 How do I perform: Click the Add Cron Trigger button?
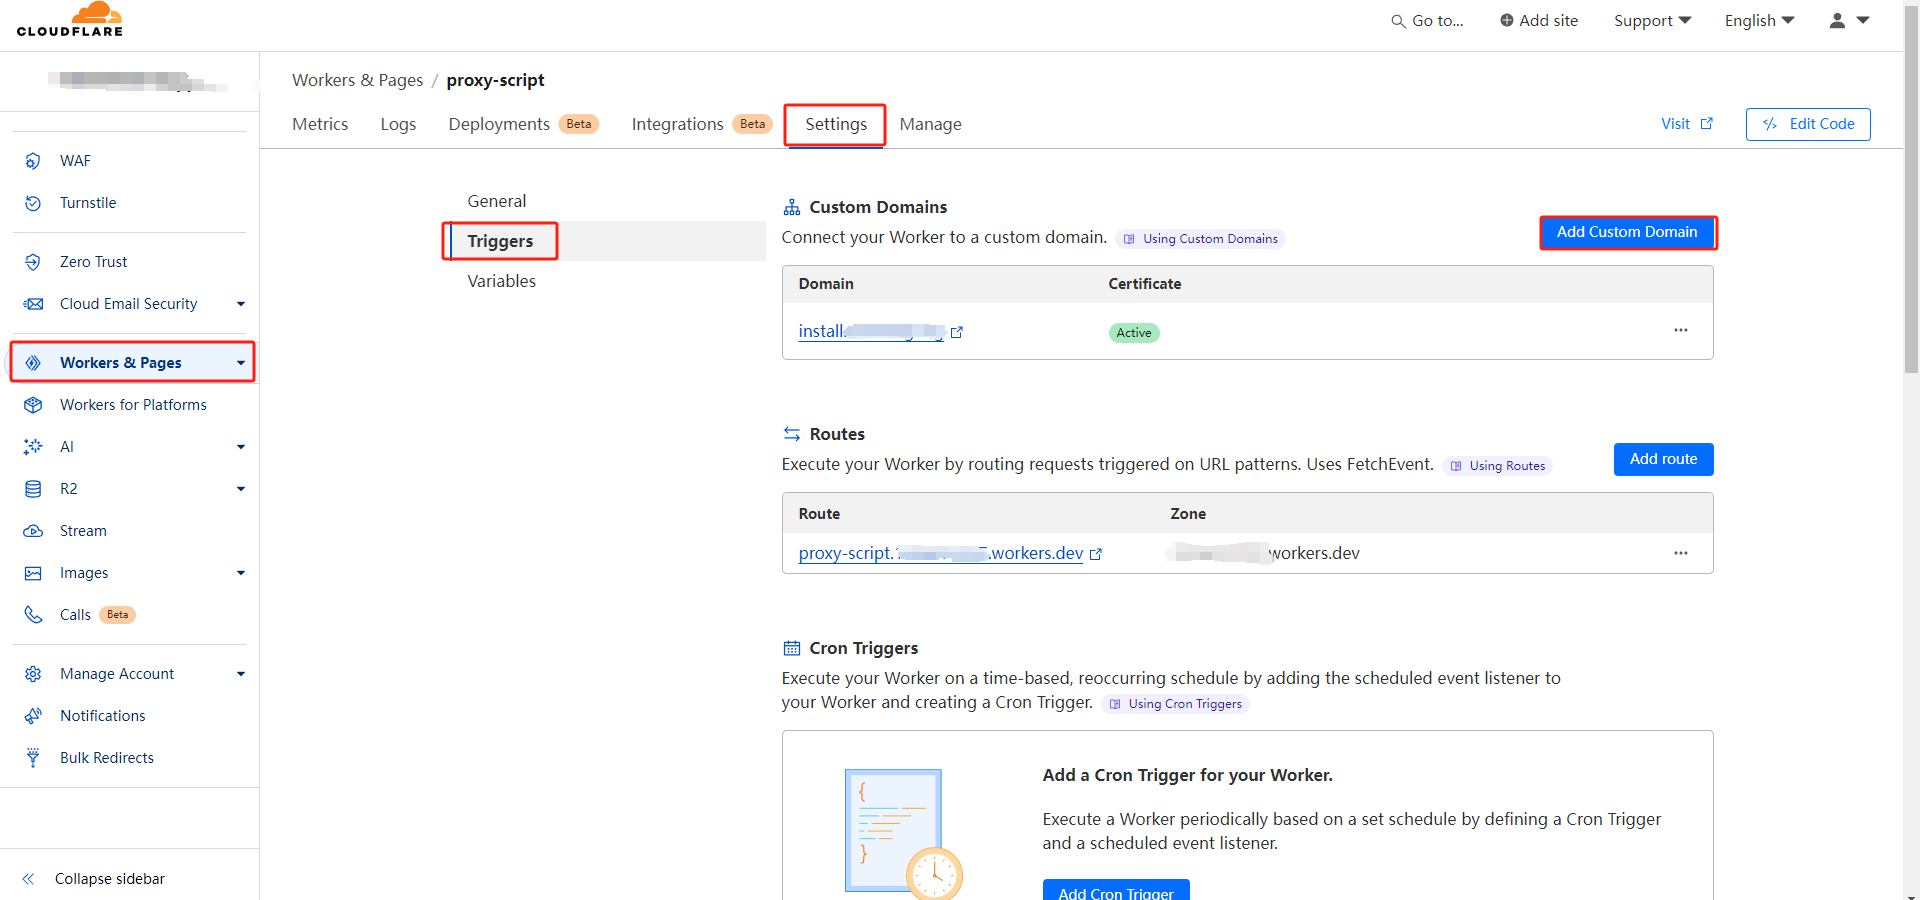pyautogui.click(x=1116, y=890)
